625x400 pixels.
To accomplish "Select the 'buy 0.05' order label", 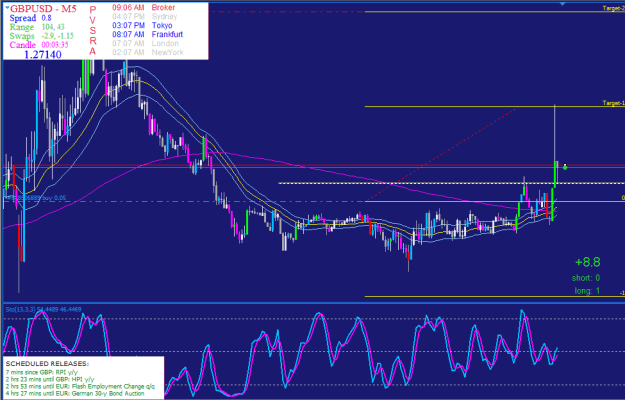I will (x=52, y=198).
